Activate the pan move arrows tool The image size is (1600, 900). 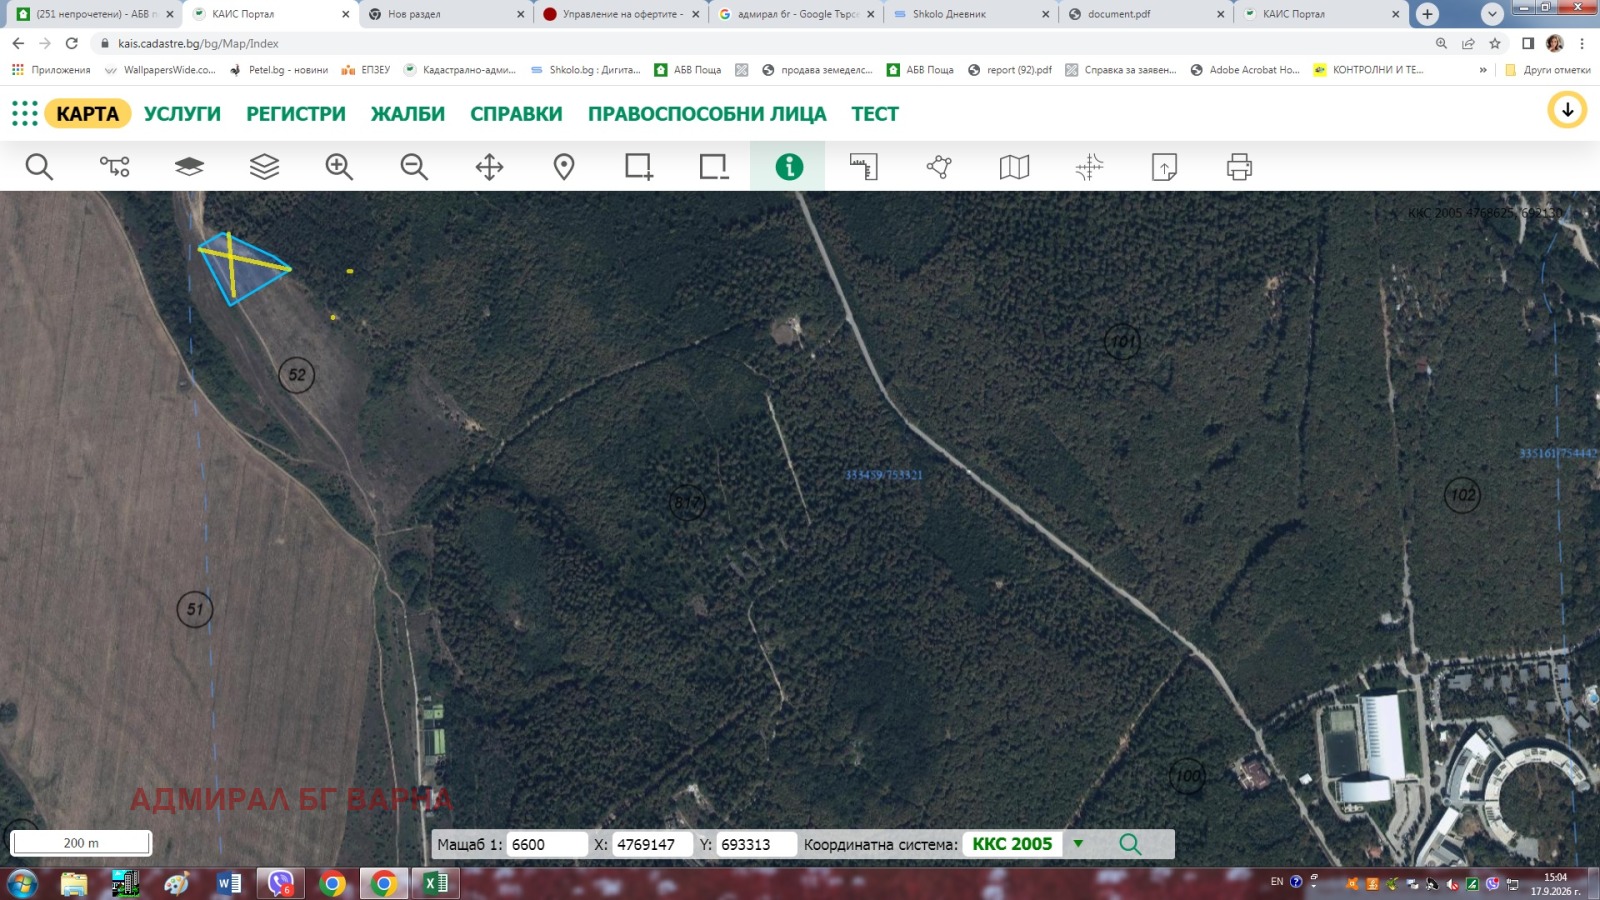[x=489, y=166]
